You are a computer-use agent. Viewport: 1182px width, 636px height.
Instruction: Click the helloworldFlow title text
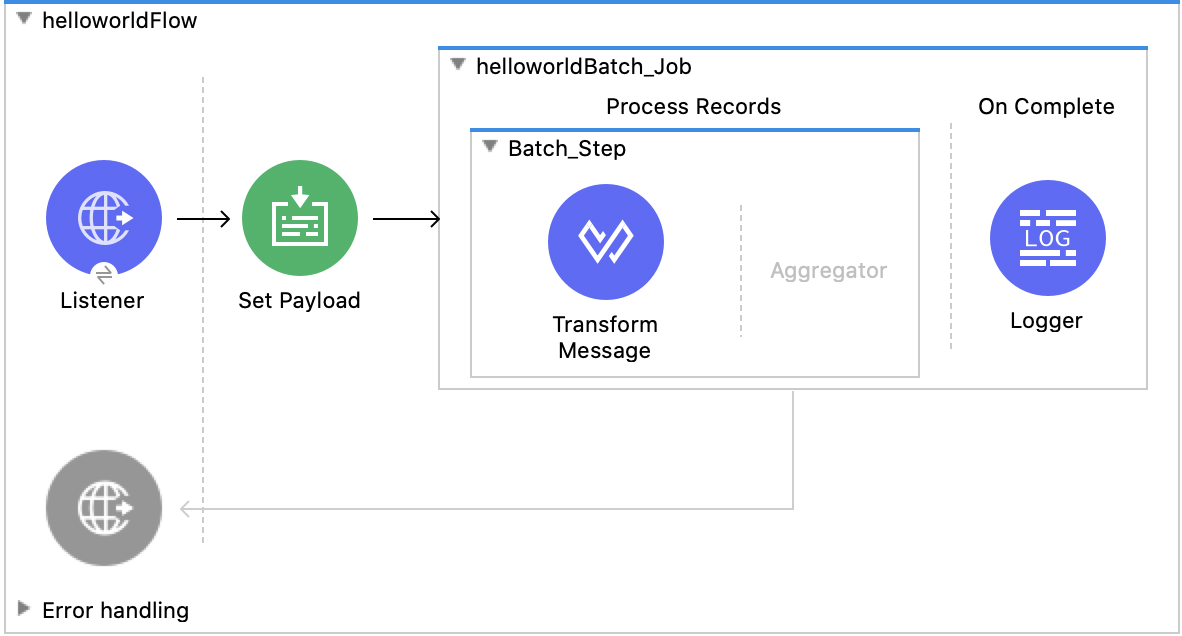coord(119,21)
